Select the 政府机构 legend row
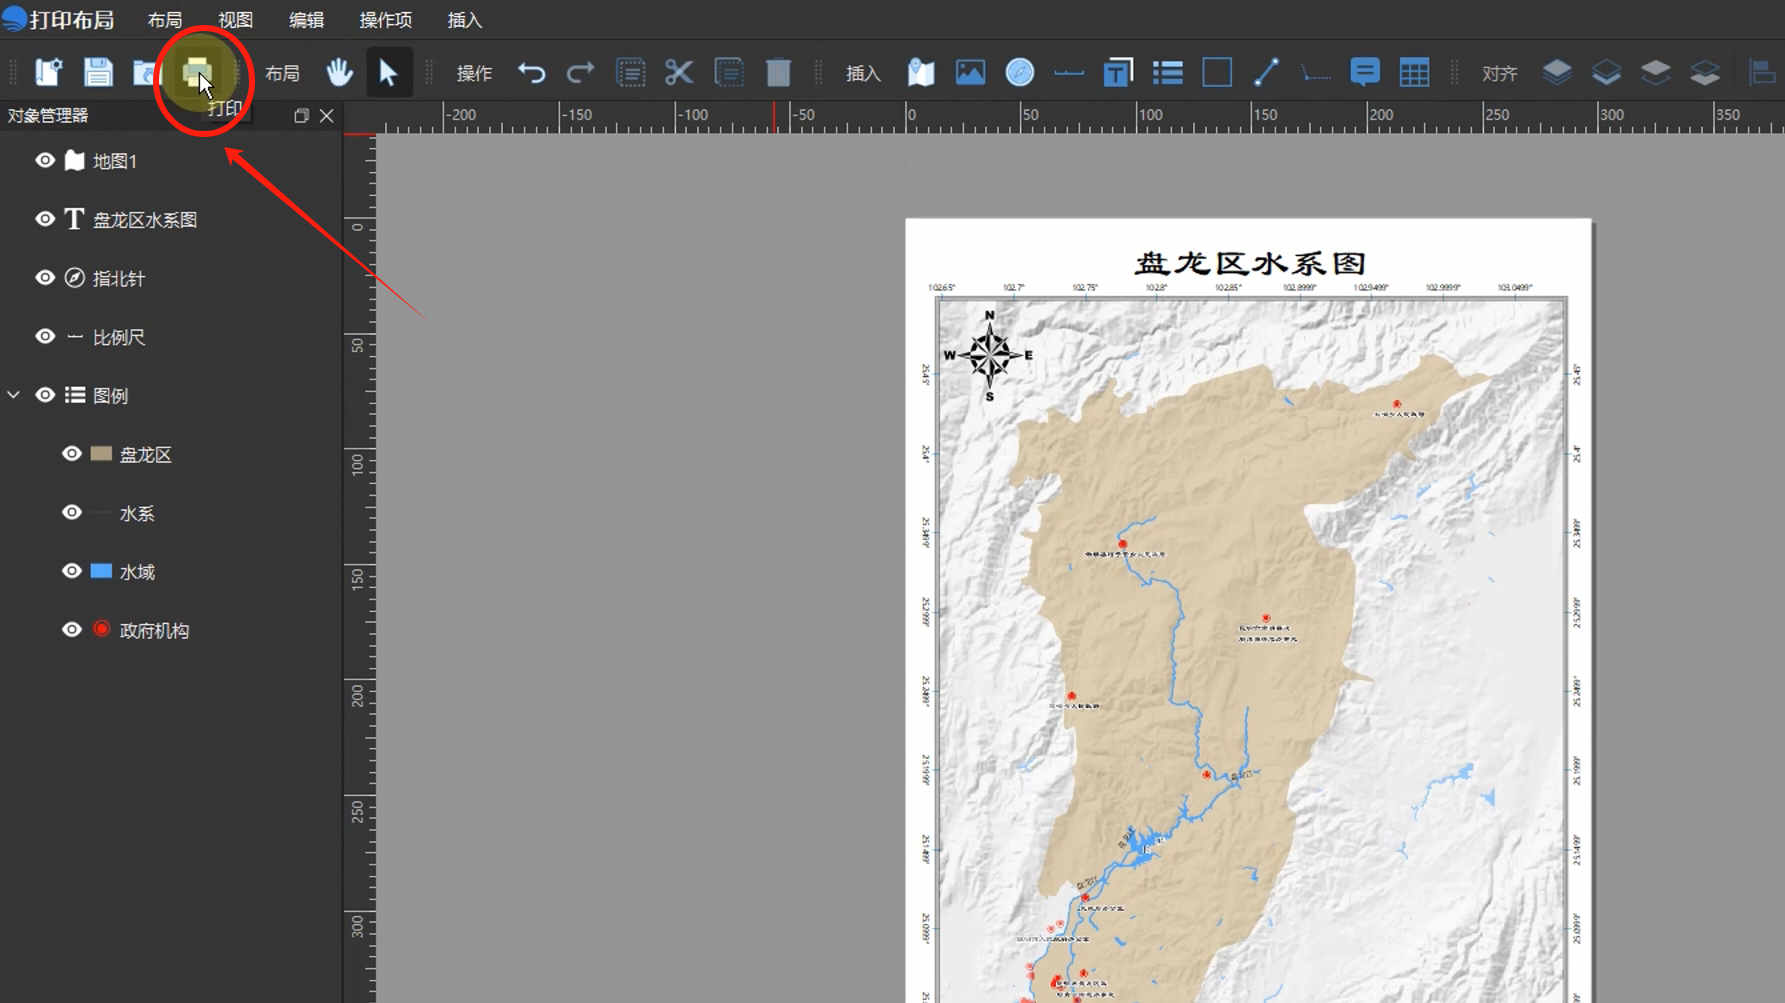This screenshot has width=1785, height=1003. (x=154, y=631)
